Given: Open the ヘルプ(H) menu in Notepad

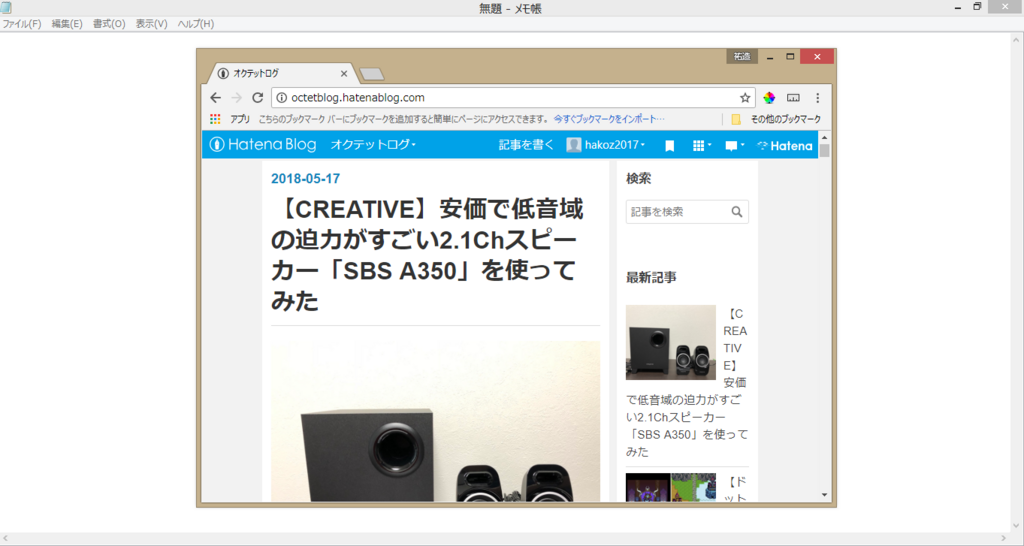Looking at the screenshot, I should [196, 24].
